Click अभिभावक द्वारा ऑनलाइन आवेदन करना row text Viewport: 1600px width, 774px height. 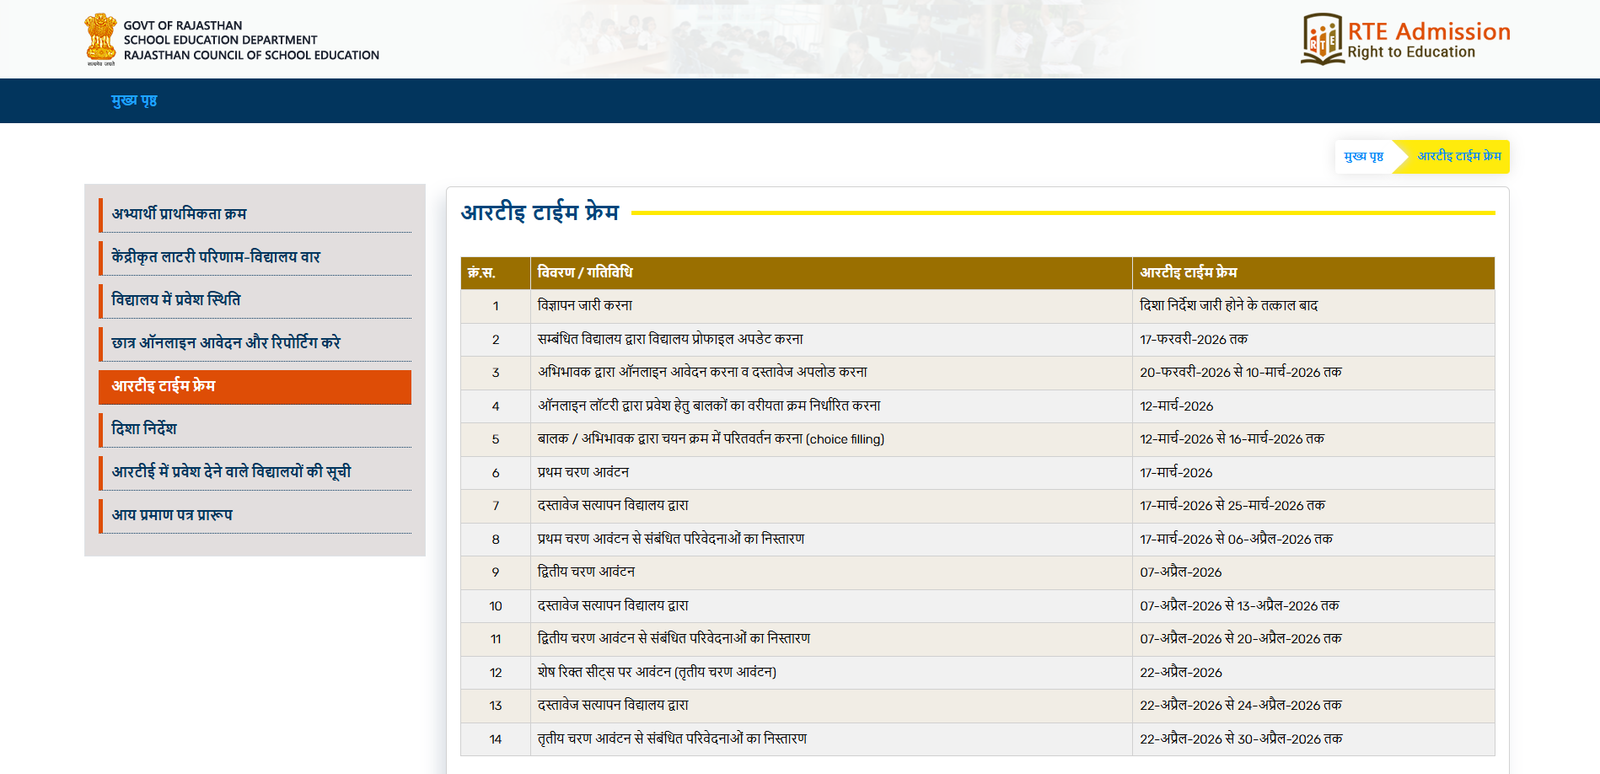click(702, 372)
